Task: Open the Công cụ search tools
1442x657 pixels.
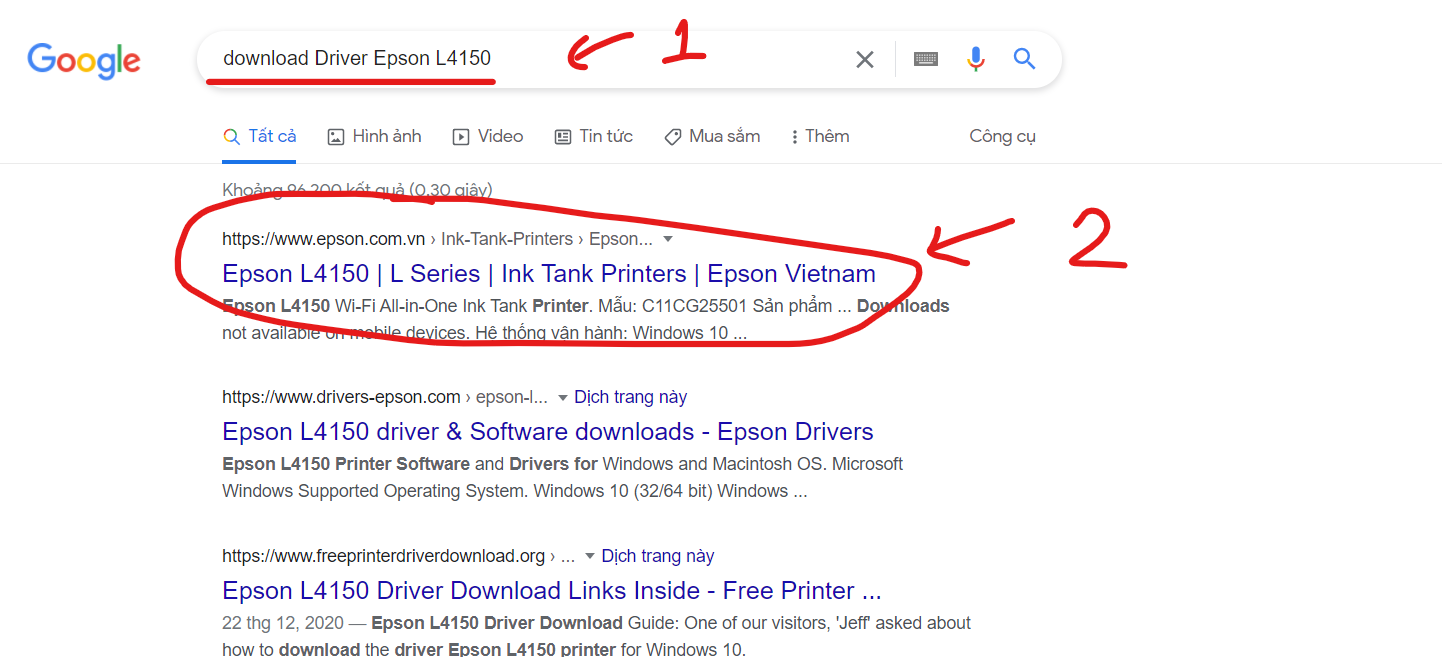Action: pyautogui.click(x=1002, y=137)
